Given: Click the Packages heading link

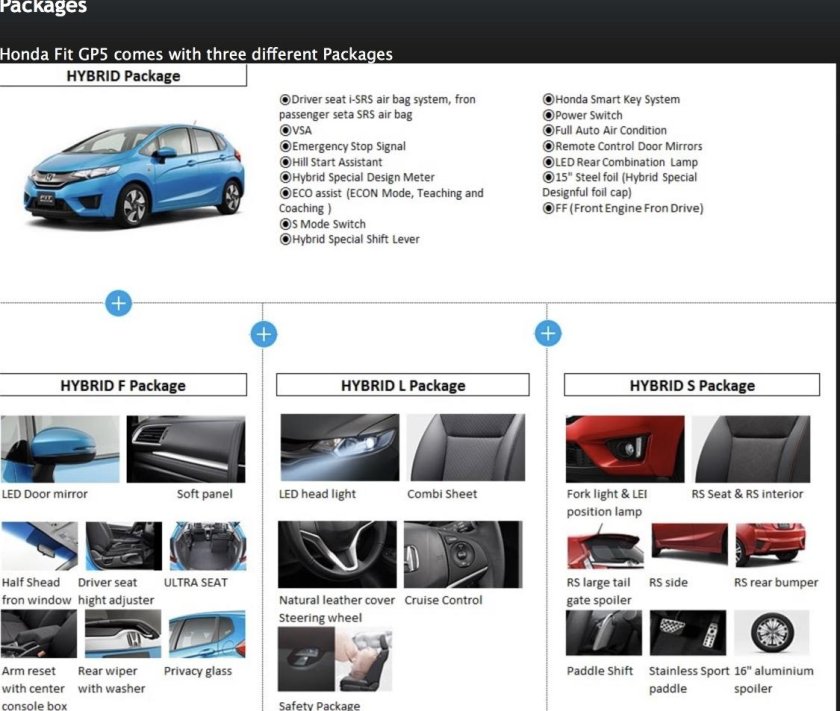Looking at the screenshot, I should (x=44, y=8).
